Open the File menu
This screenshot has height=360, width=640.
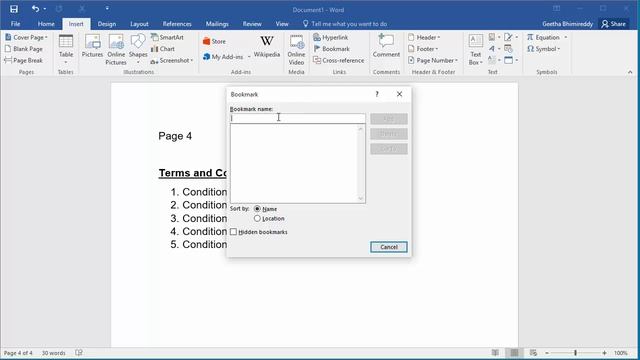[16, 24]
